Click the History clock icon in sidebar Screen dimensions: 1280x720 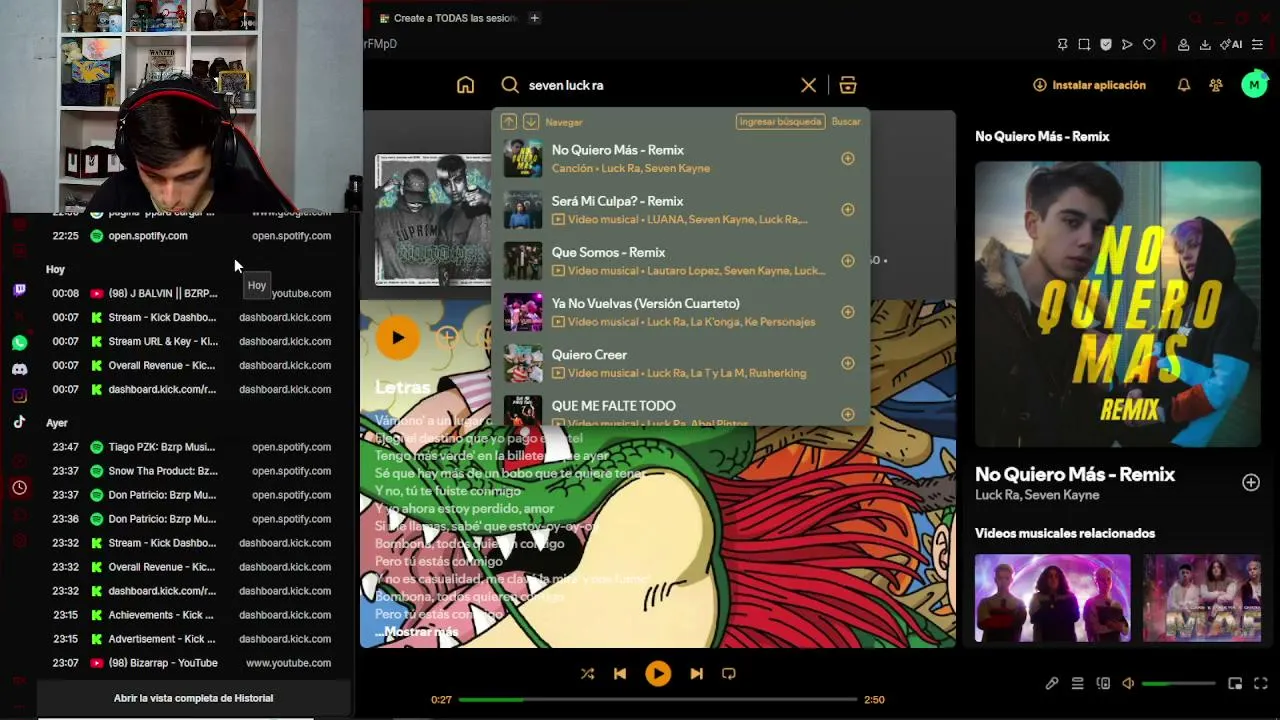pyautogui.click(x=19, y=488)
